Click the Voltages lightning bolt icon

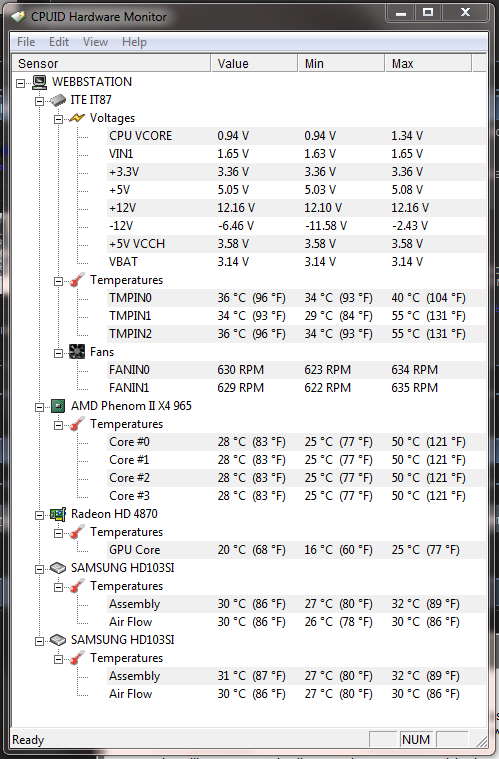click(77, 118)
